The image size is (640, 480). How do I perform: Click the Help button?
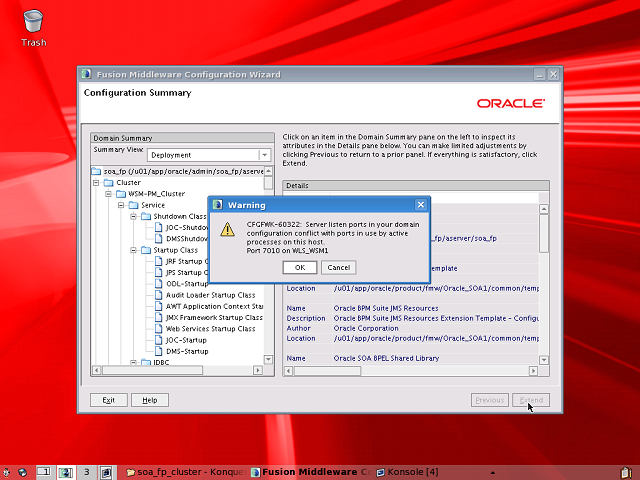pyautogui.click(x=150, y=400)
